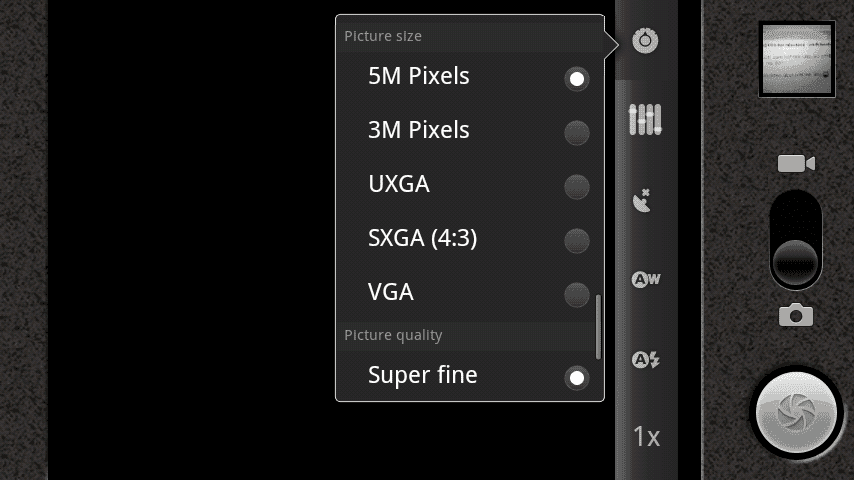This screenshot has height=480, width=854.
Task: Tap the still camera mode icon
Action: coord(796,315)
